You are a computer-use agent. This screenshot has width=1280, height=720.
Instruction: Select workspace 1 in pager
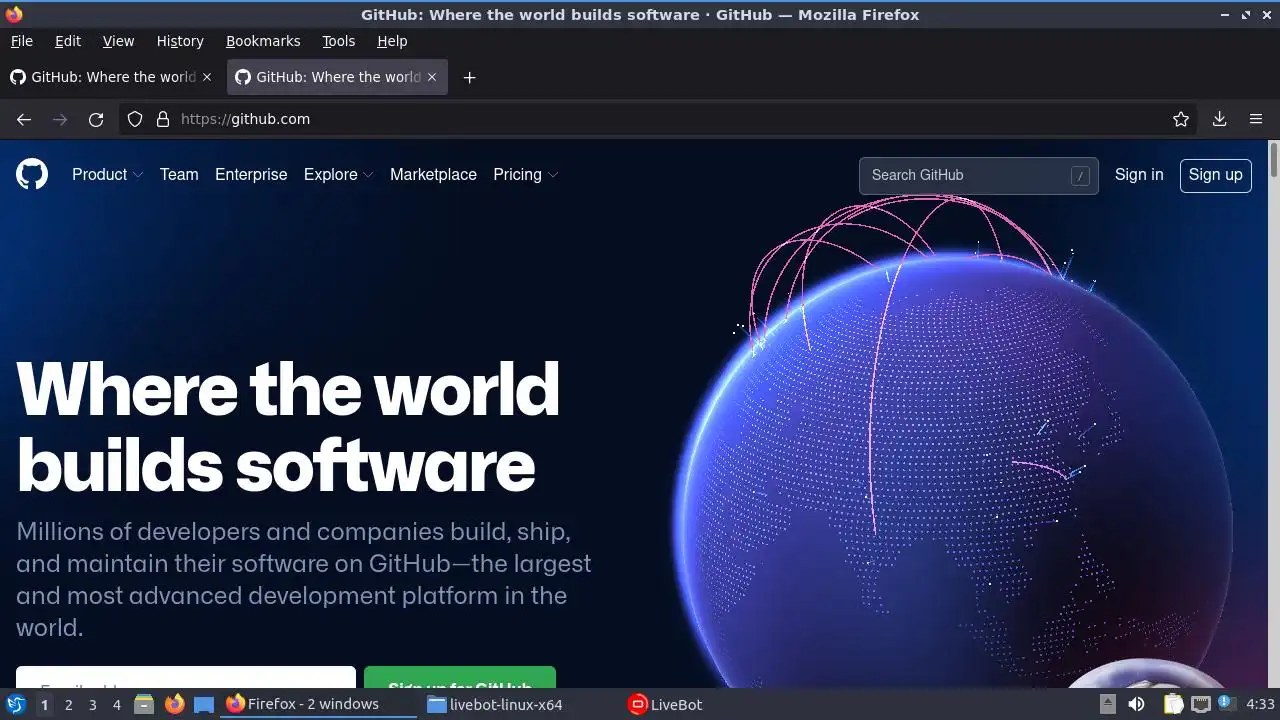pos(44,704)
